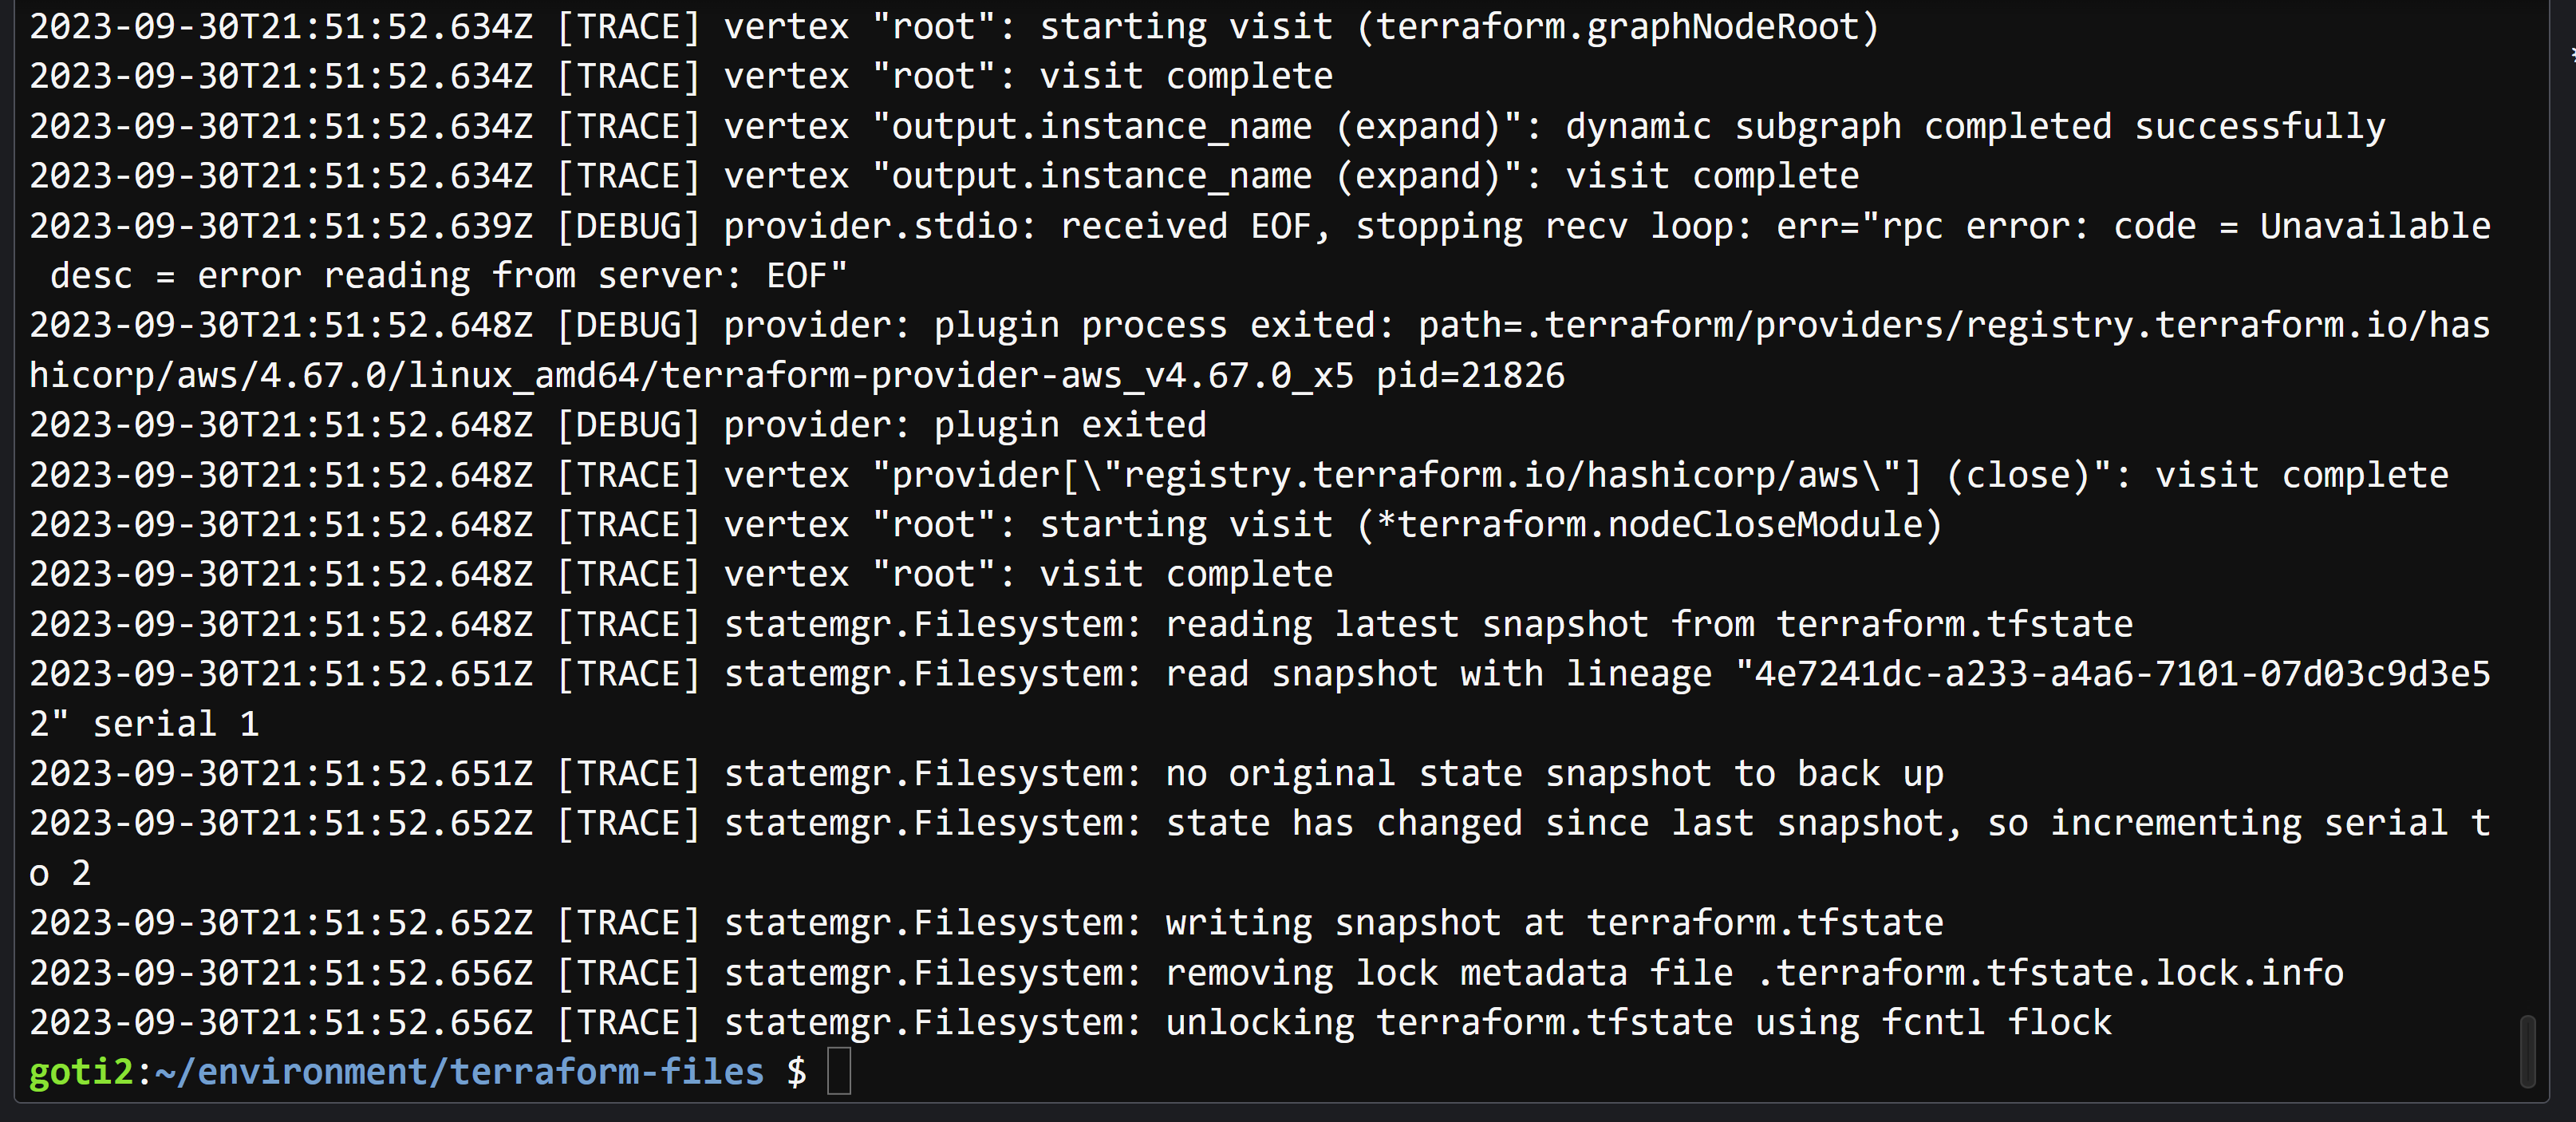Click "reading latest snapshot from terraform.tfstate" line
The width and height of the screenshot is (2576, 1122).
click(1081, 624)
